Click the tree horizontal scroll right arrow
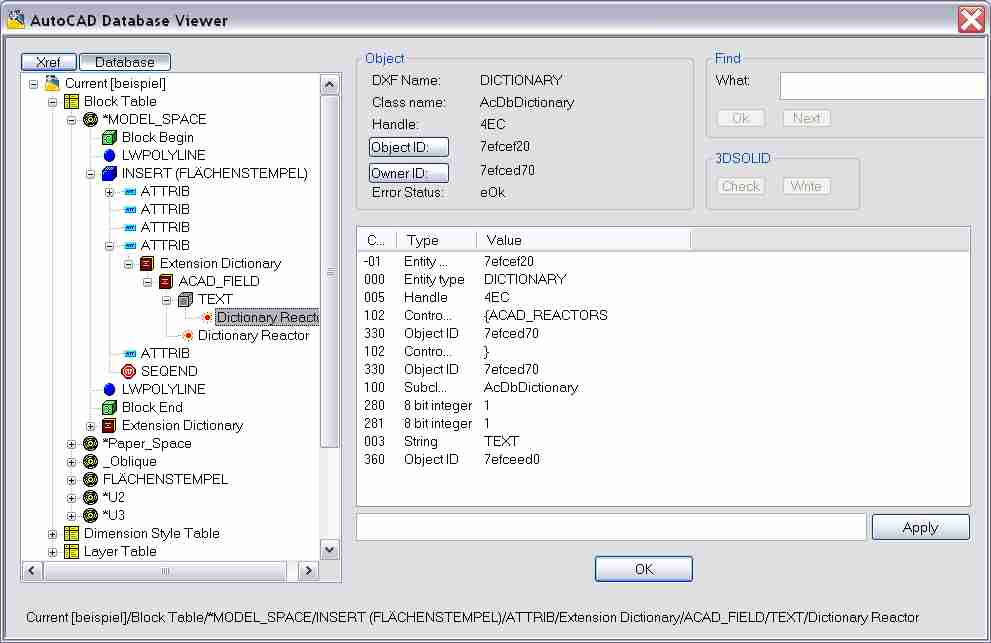 308,570
